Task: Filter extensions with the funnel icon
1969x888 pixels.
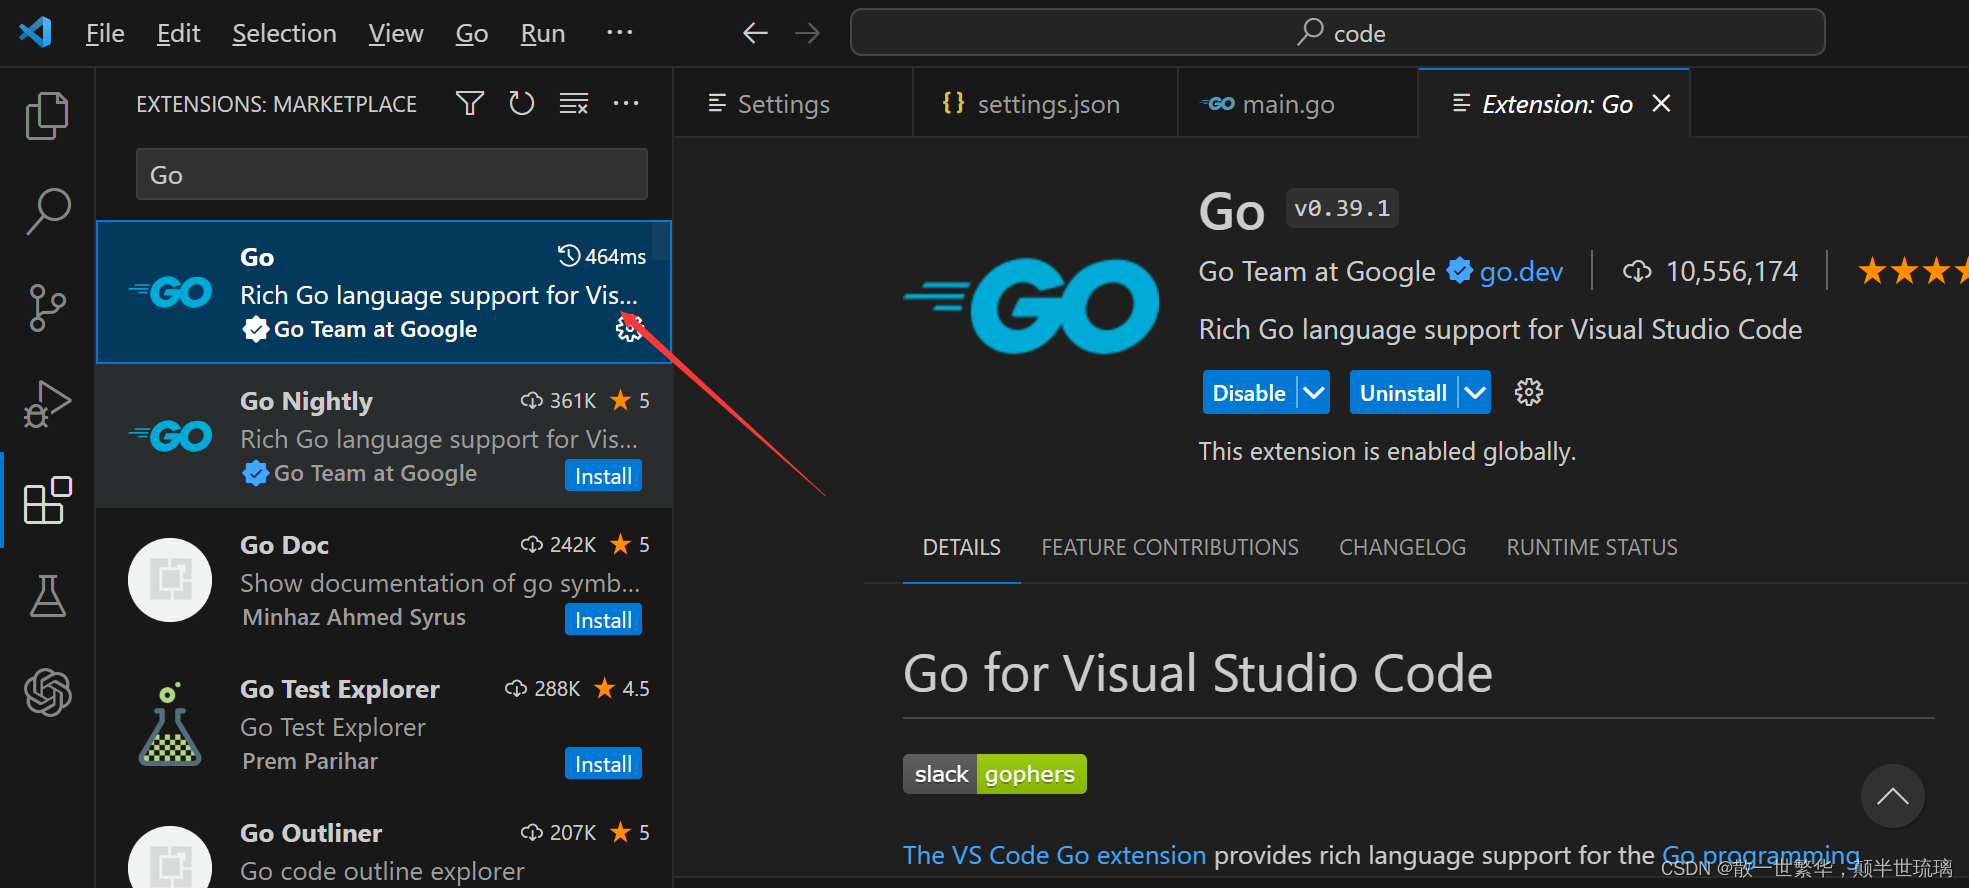Action: [x=469, y=103]
